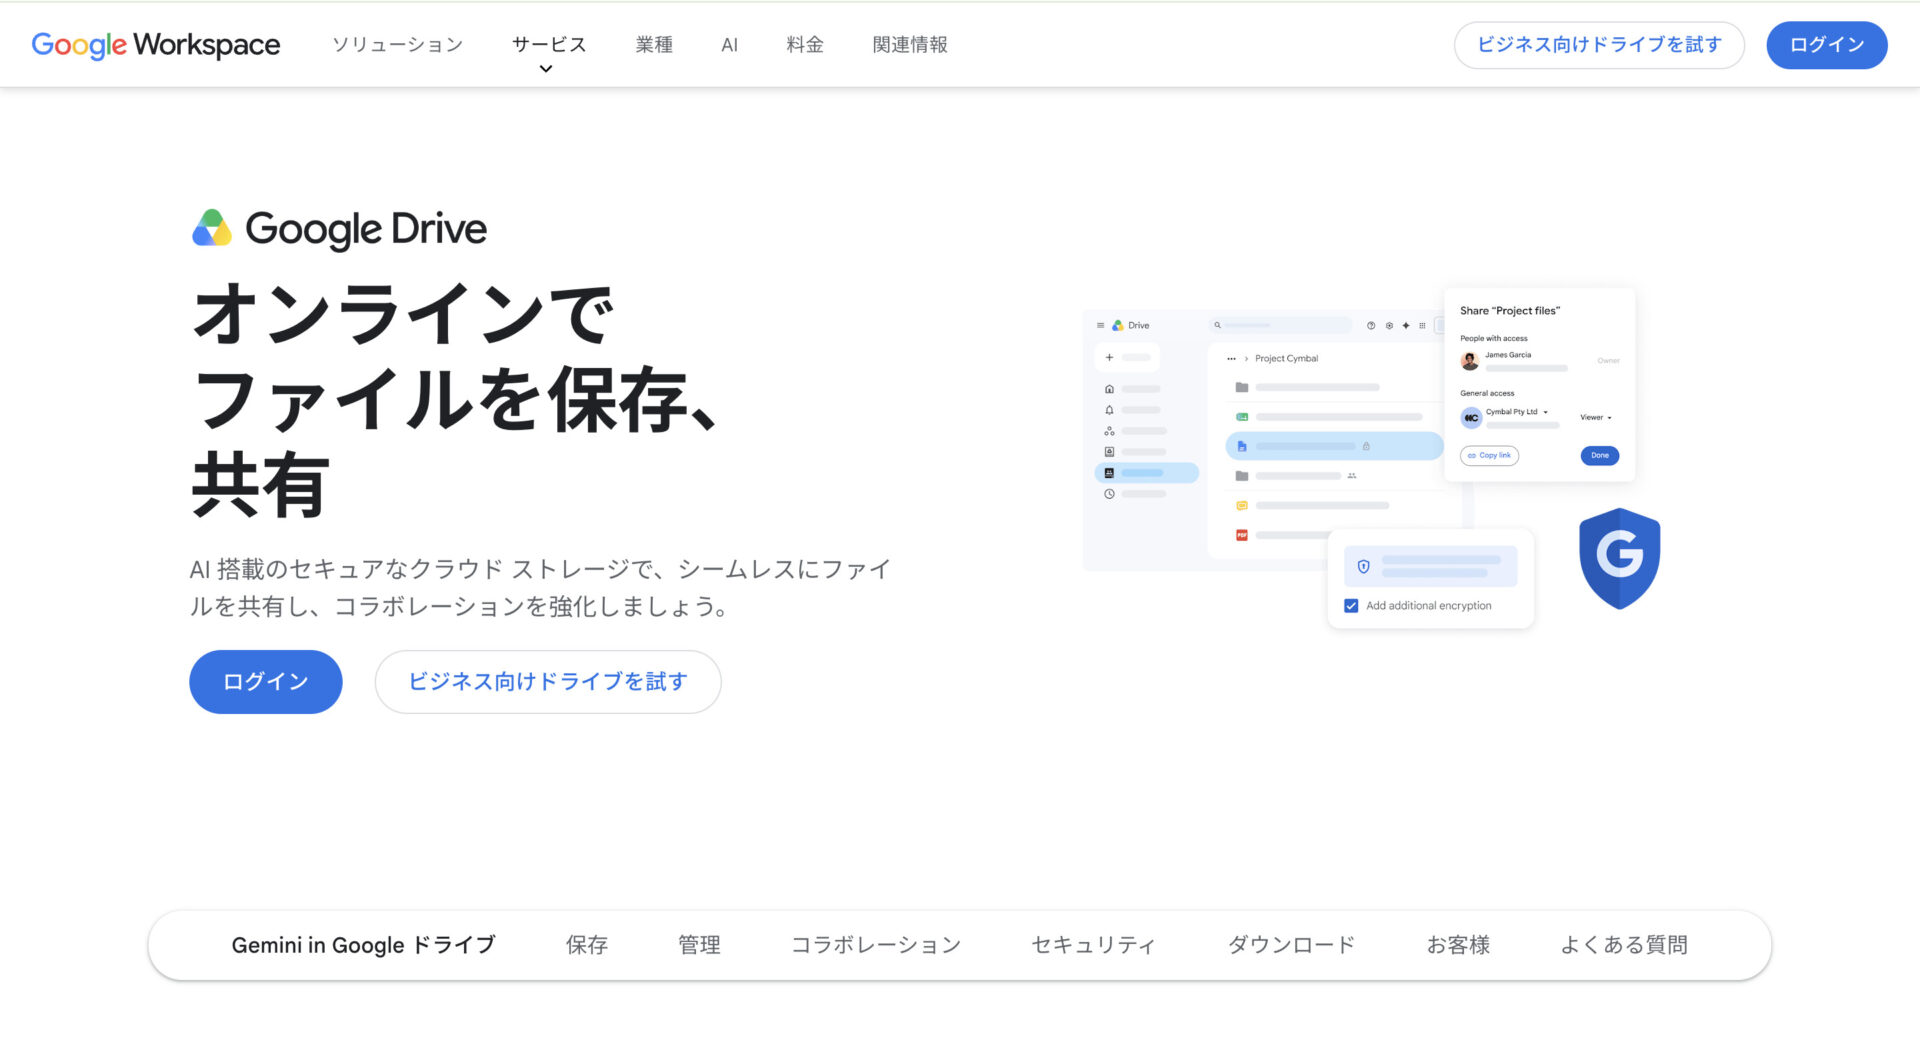Expand the サービス menu chevron
Image resolution: width=1920 pixels, height=1040 pixels.
[546, 69]
